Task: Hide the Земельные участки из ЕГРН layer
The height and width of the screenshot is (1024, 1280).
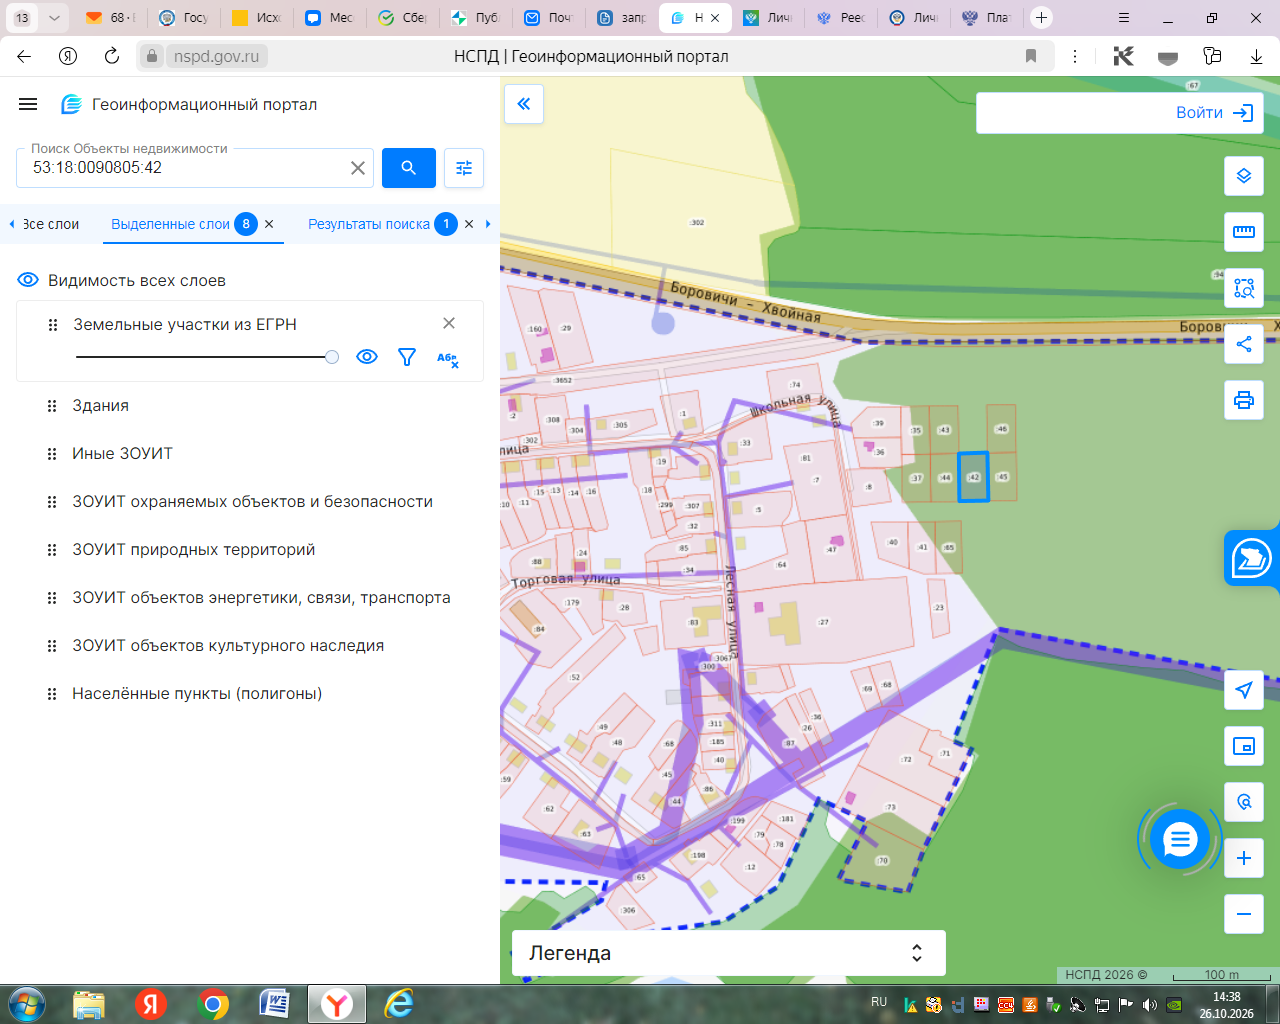Action: (367, 357)
